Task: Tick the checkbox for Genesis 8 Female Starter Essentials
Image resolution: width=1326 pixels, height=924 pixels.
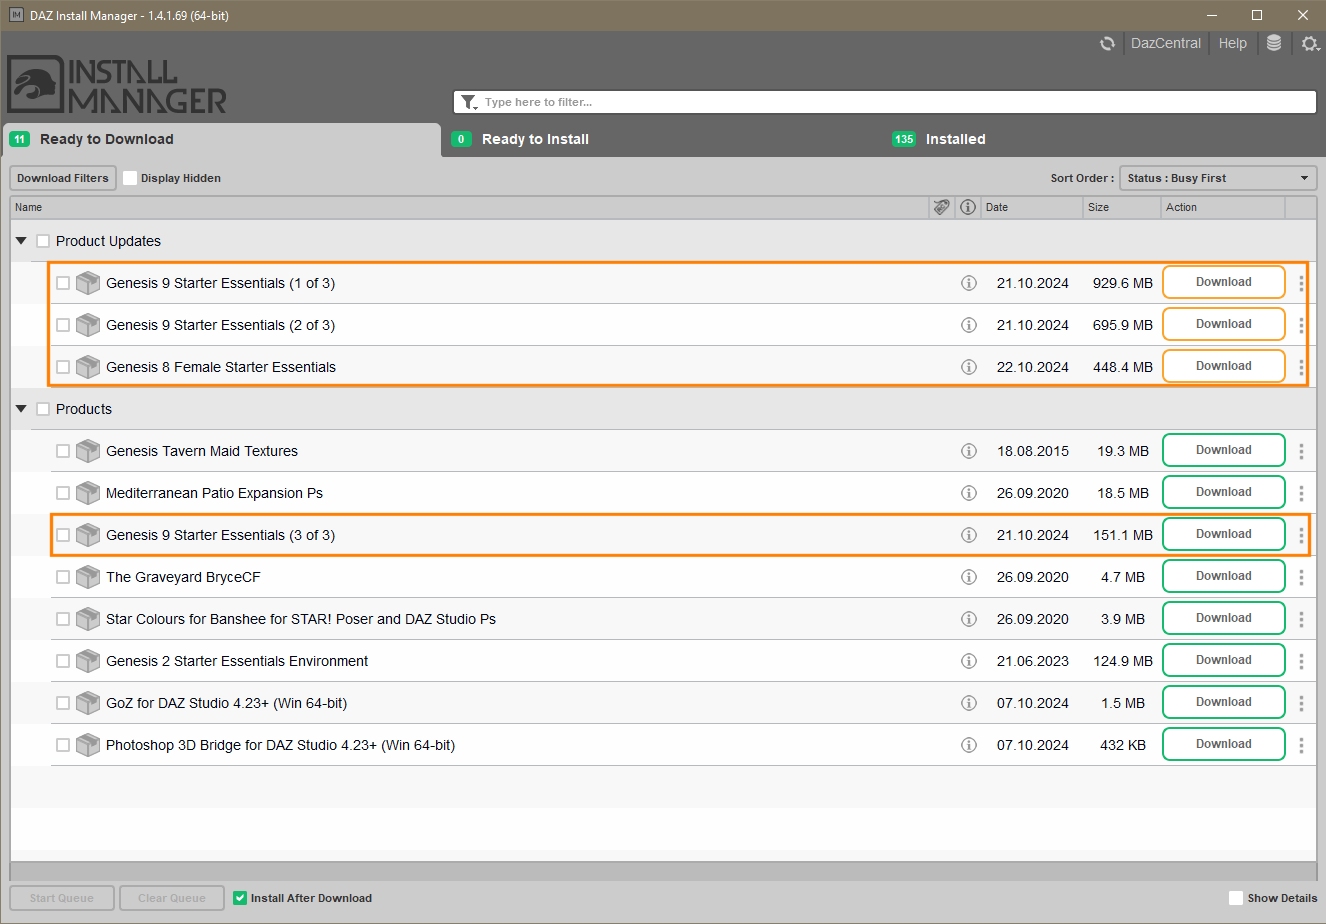Action: [x=63, y=367]
